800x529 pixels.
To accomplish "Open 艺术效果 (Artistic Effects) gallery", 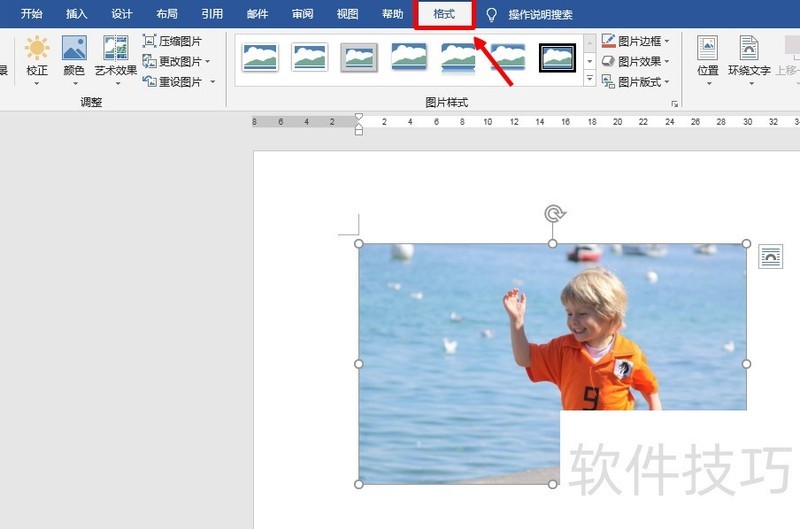I will (115, 58).
